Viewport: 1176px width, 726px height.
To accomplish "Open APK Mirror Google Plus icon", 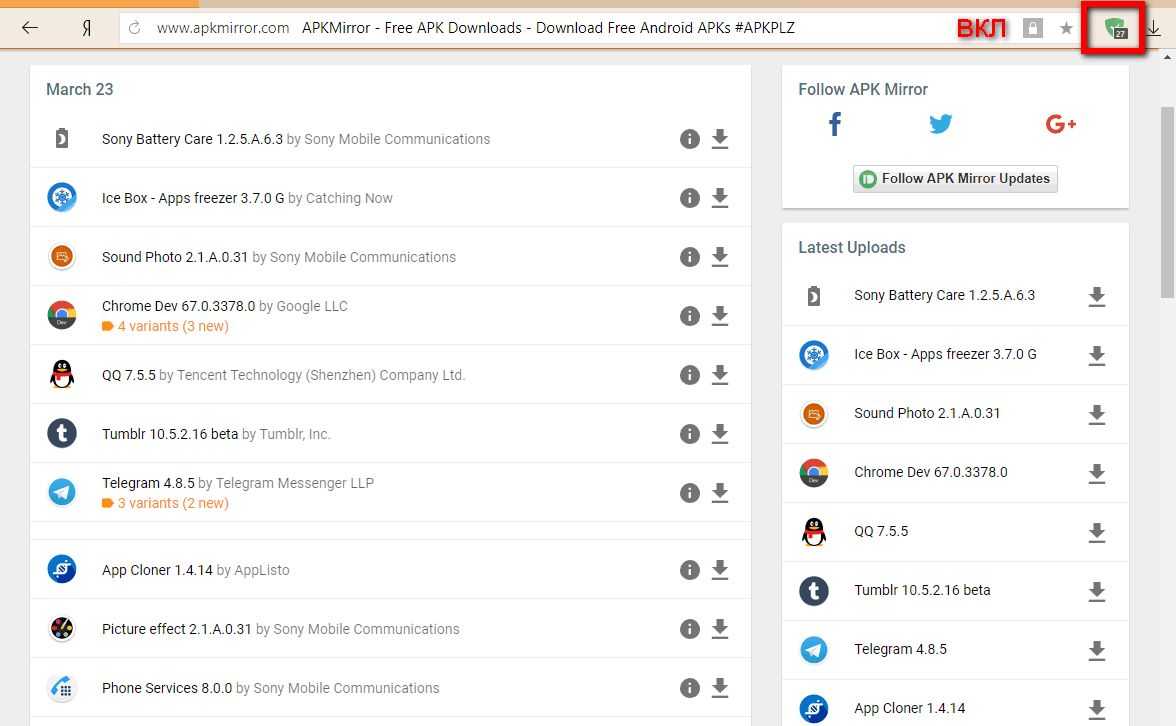I will pyautogui.click(x=1060, y=124).
